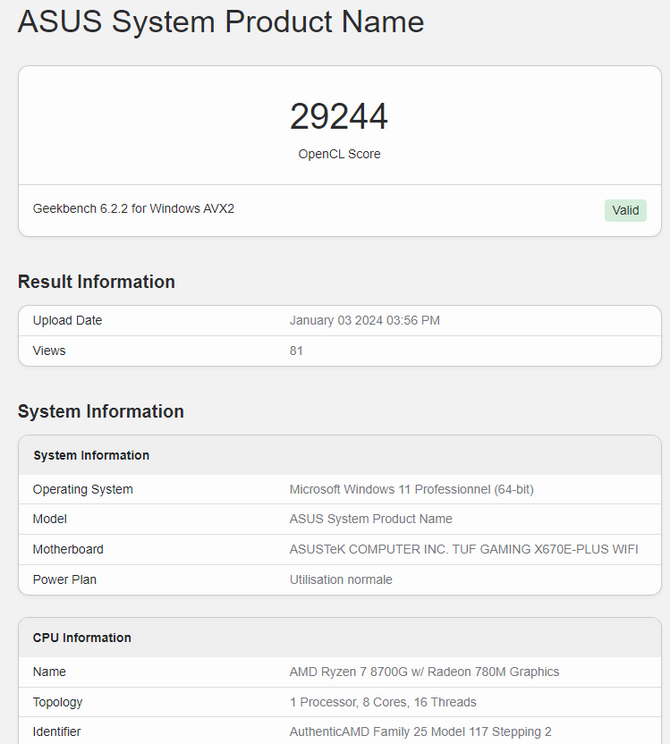Click the Result Information heading
The image size is (670, 744).
click(96, 281)
